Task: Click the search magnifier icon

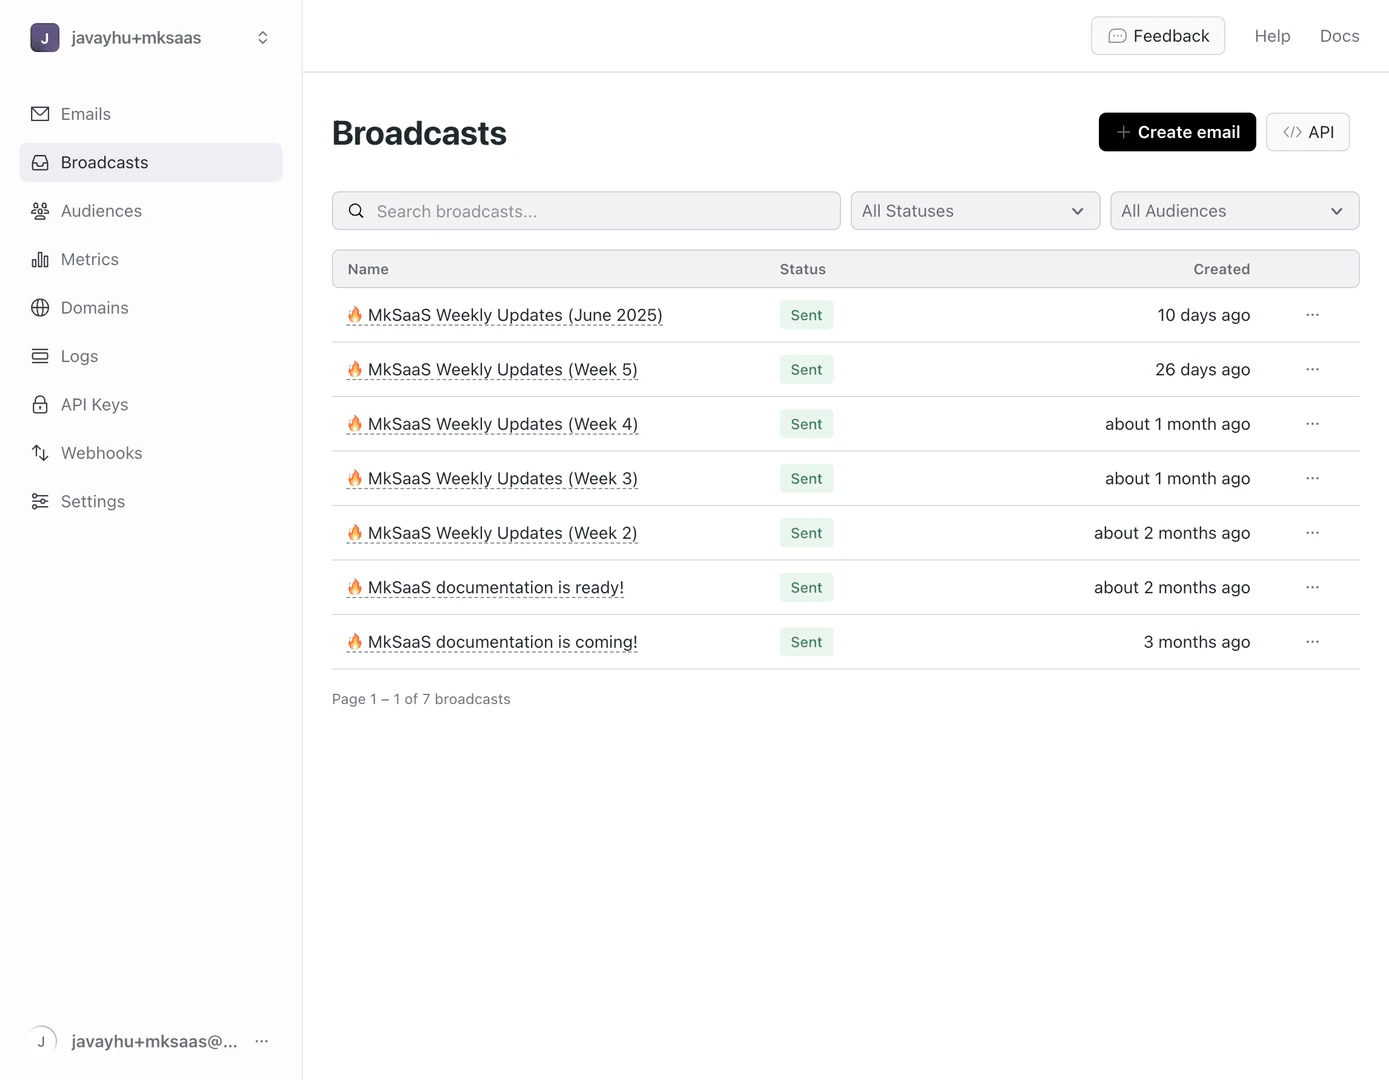Action: coord(356,210)
